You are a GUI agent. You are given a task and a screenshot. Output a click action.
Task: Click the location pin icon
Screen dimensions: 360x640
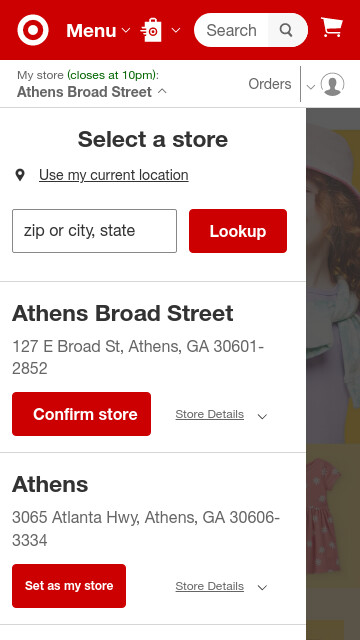tap(20, 175)
